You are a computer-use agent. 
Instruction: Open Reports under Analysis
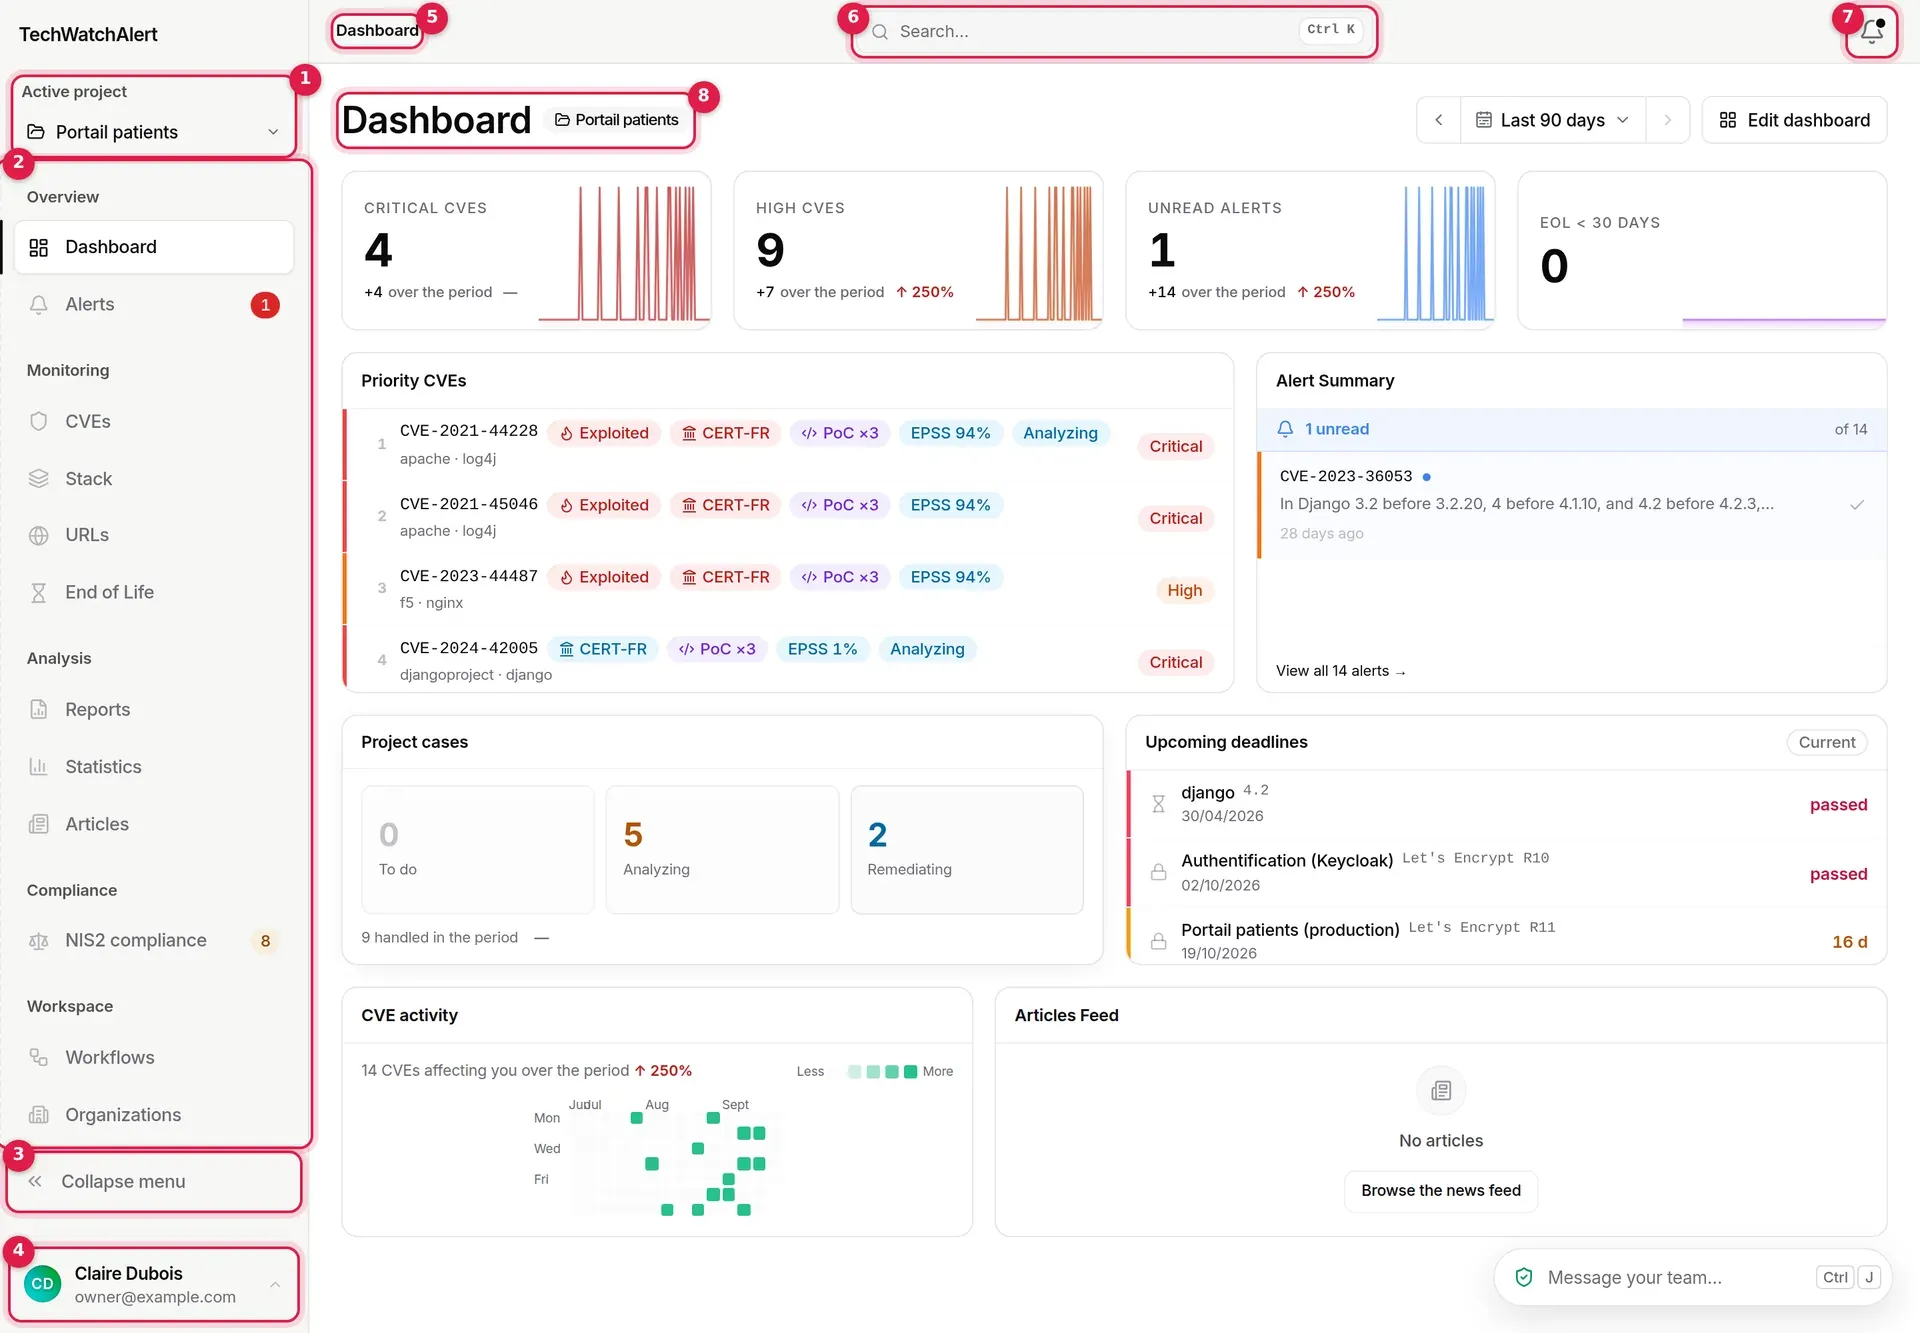click(153, 709)
